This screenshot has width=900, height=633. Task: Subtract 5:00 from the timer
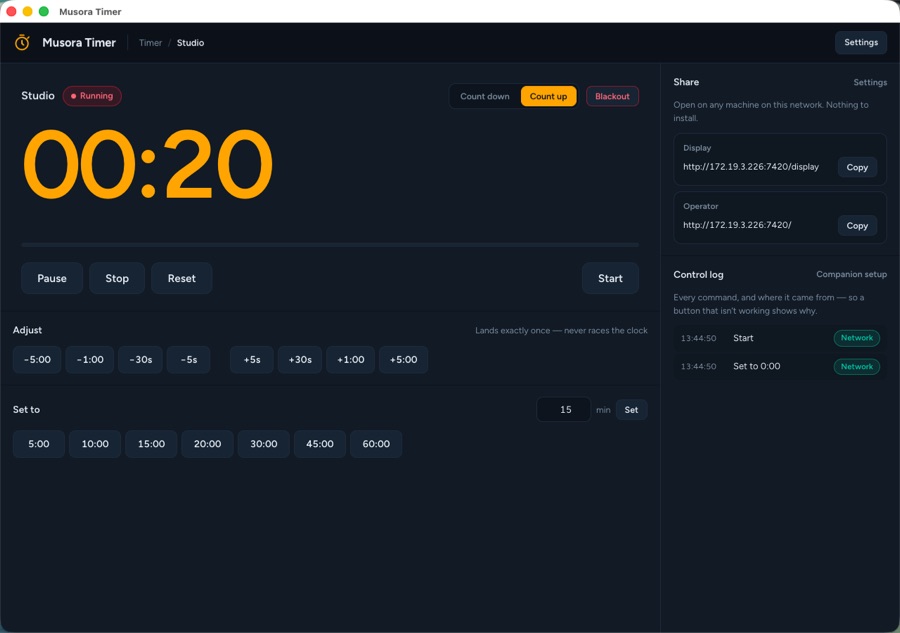(37, 360)
